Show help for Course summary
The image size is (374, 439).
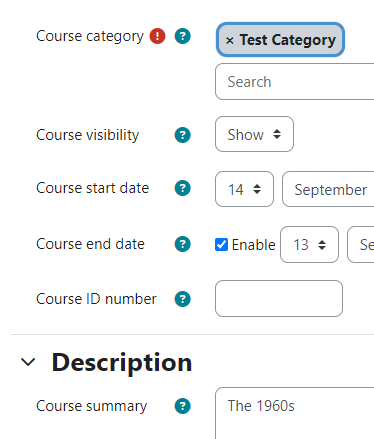(x=183, y=406)
